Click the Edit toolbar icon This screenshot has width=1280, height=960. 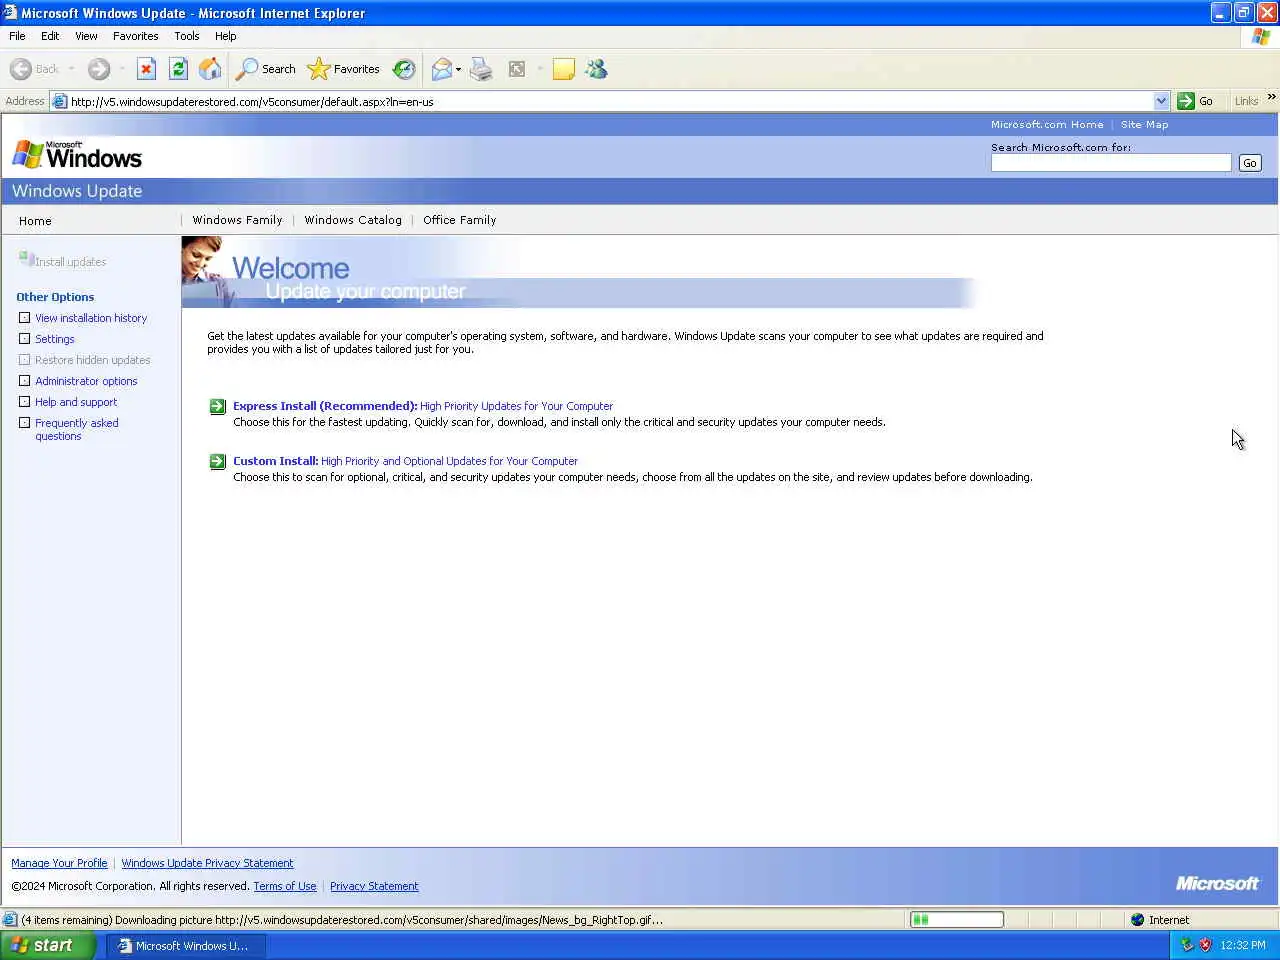517,69
